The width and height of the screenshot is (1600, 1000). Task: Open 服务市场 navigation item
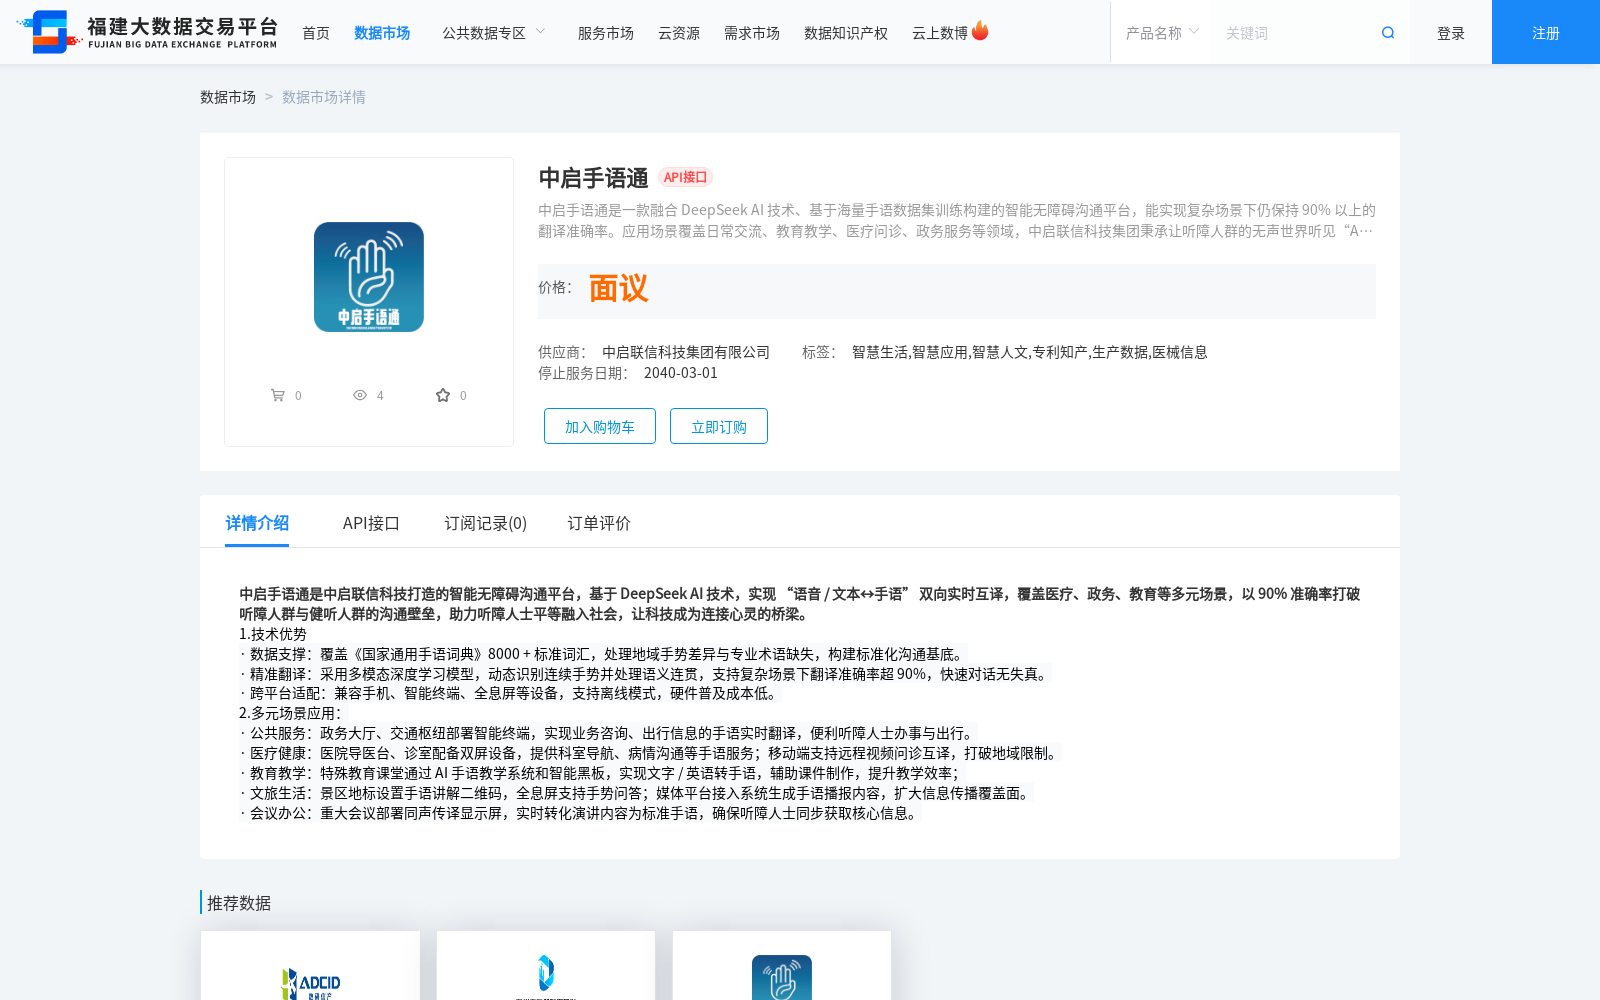point(606,33)
